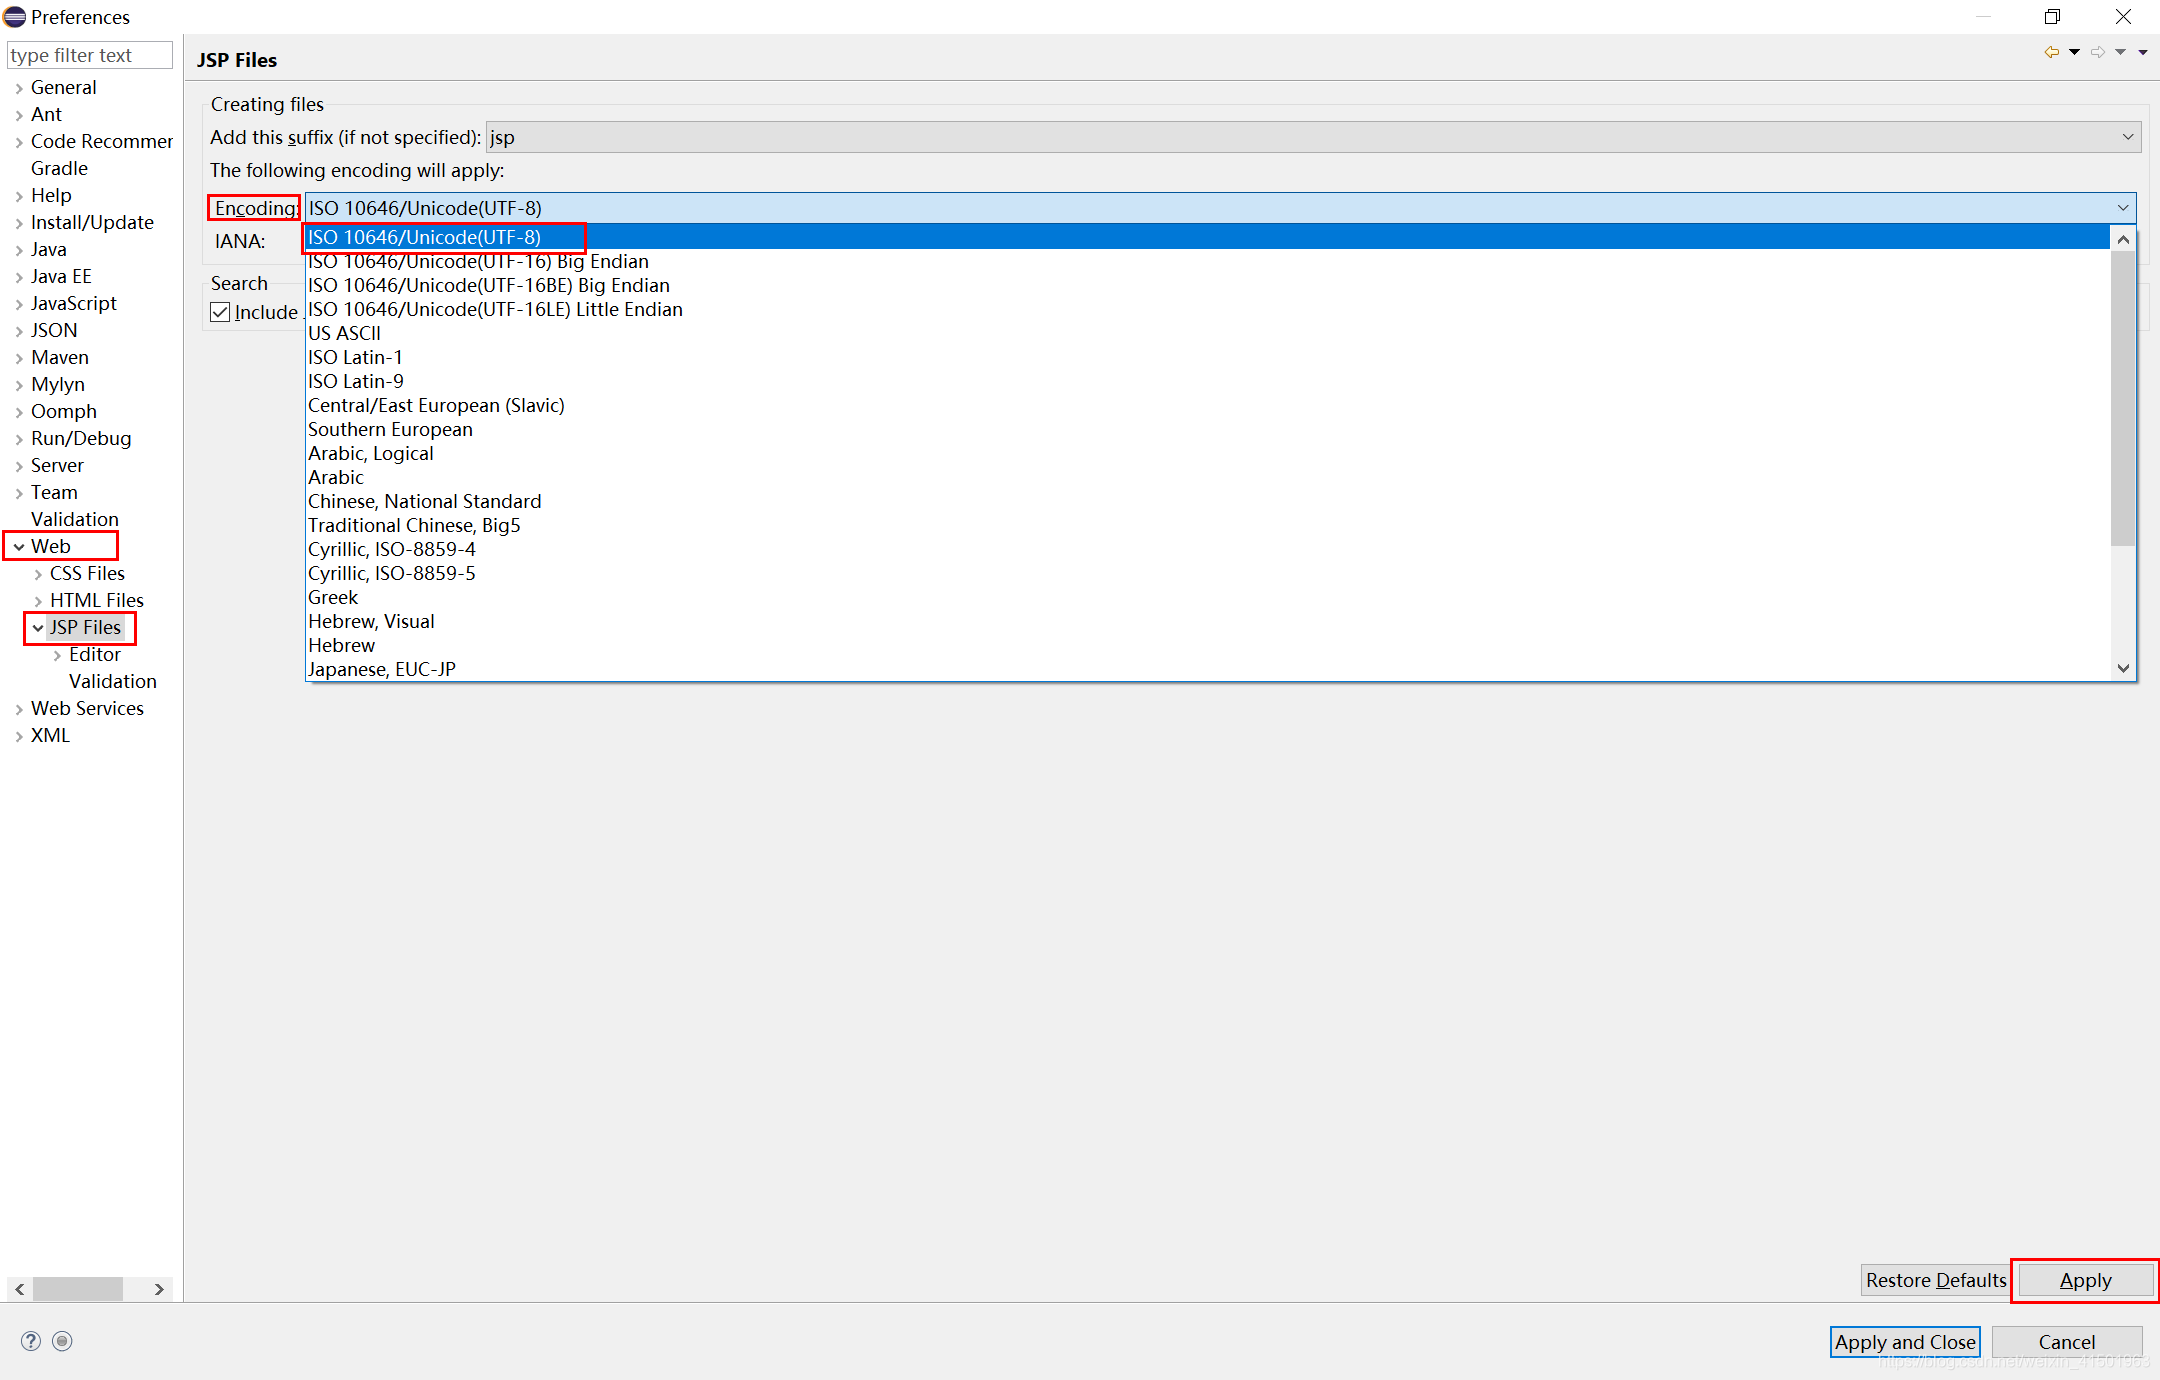
Task: Click the Eclipse icon in title bar
Action: [x=14, y=16]
